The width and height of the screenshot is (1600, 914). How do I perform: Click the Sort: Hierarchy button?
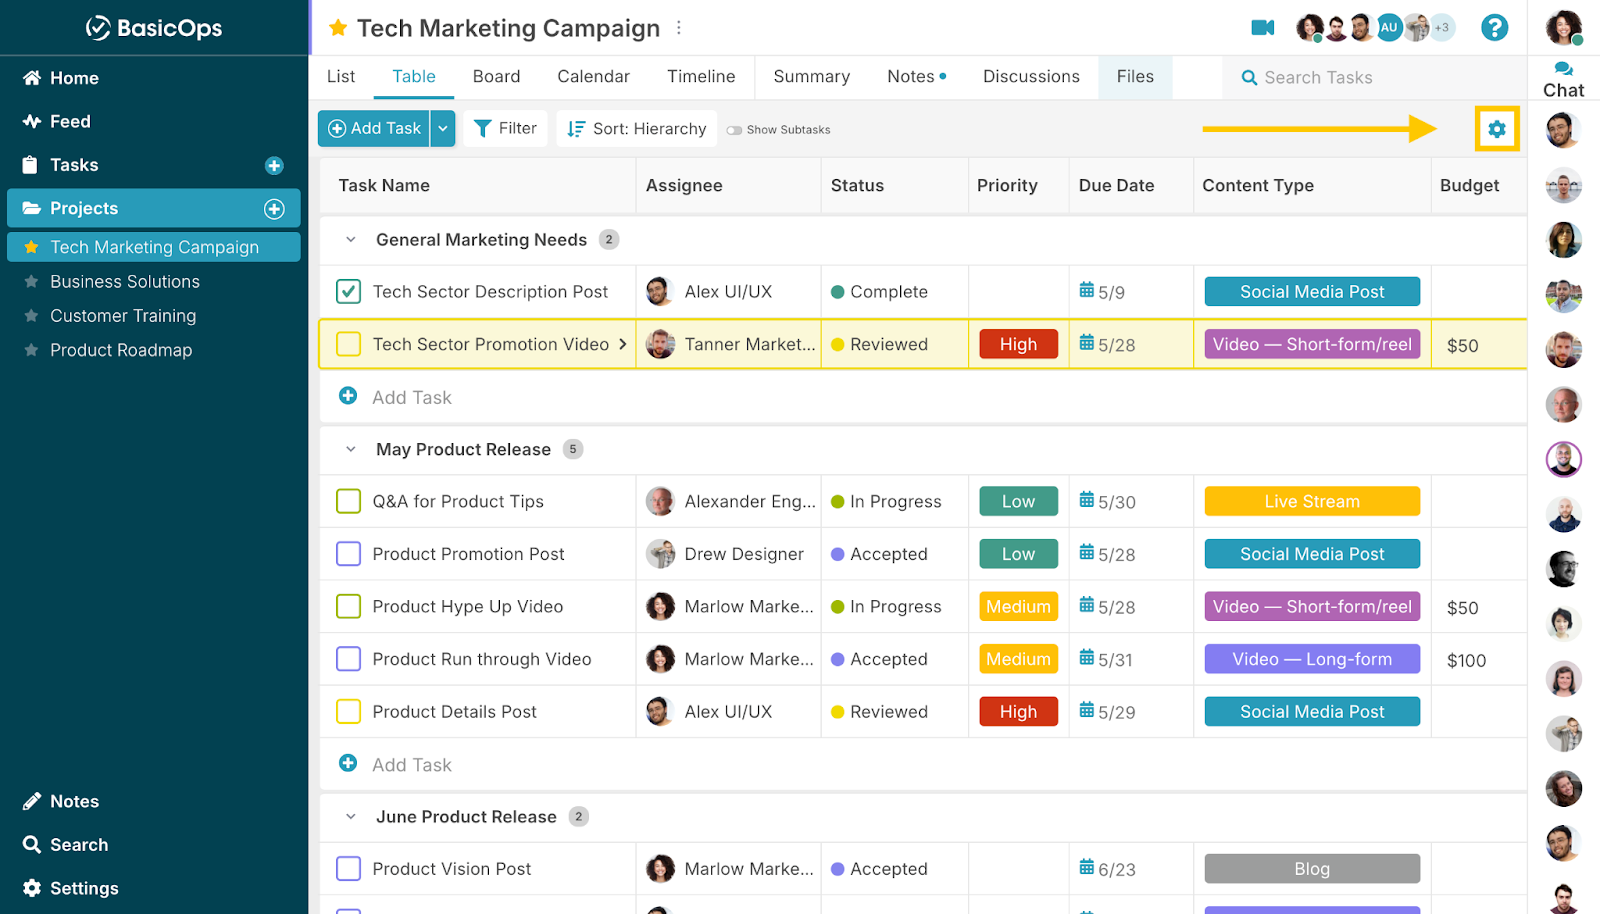pos(637,129)
